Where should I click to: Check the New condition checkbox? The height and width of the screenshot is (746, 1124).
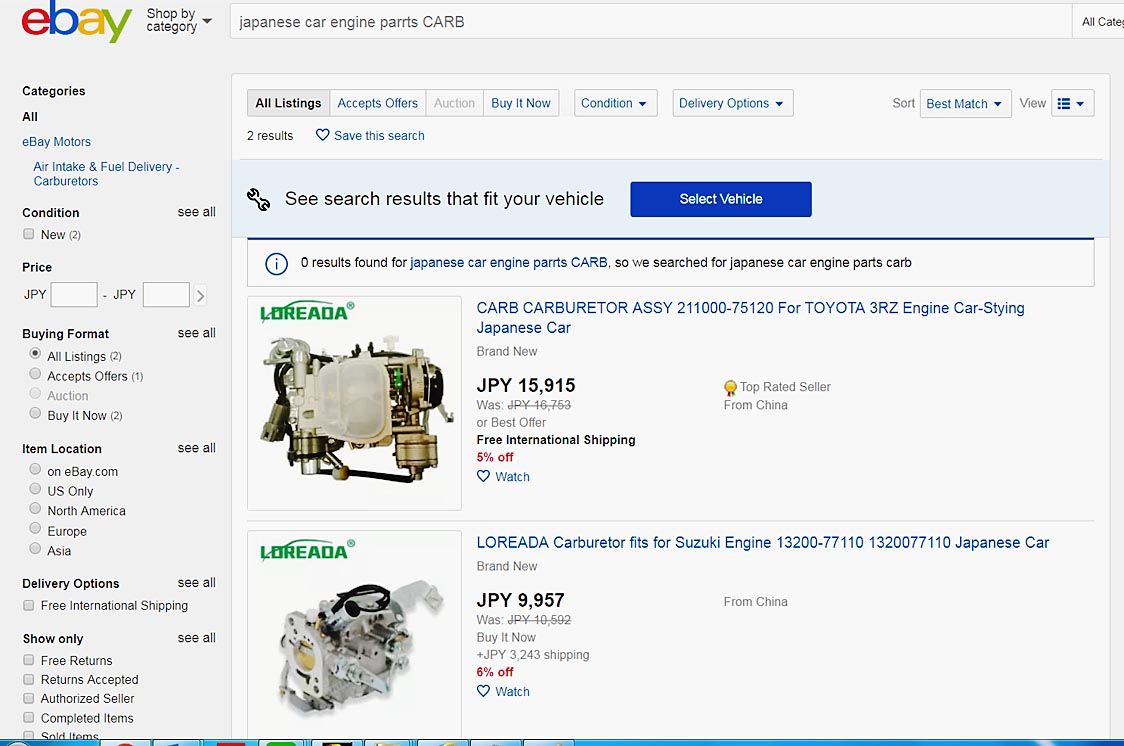(29, 234)
